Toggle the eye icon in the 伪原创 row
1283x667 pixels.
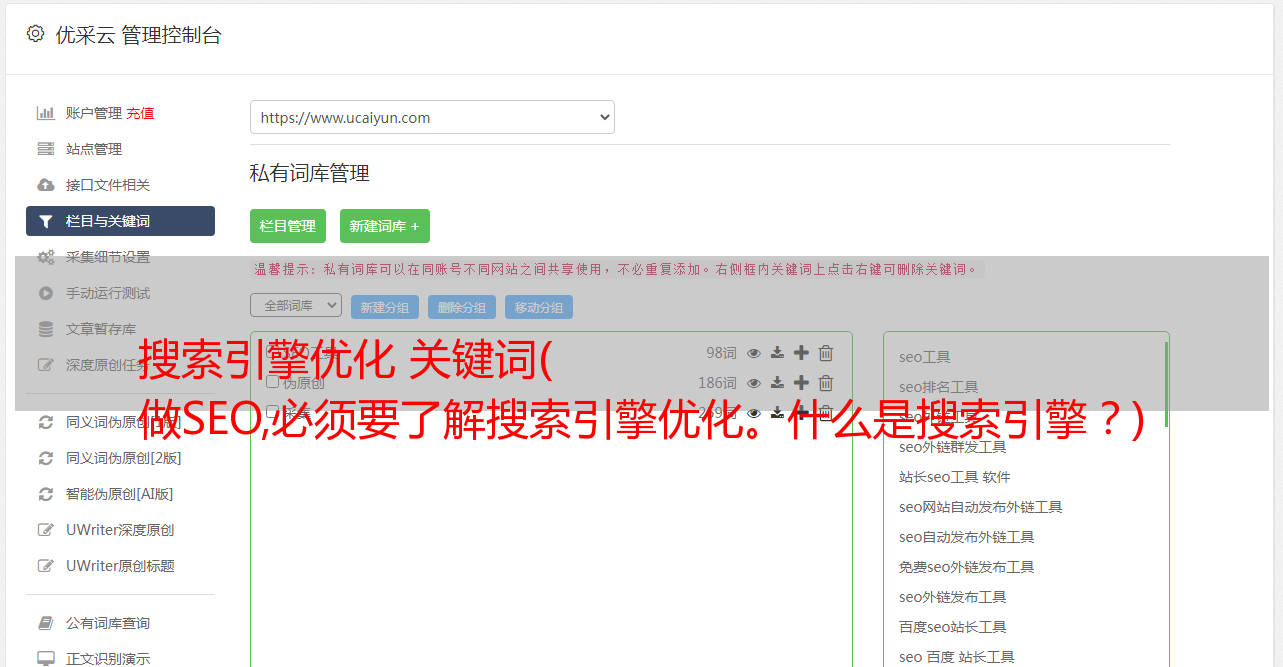(x=754, y=383)
